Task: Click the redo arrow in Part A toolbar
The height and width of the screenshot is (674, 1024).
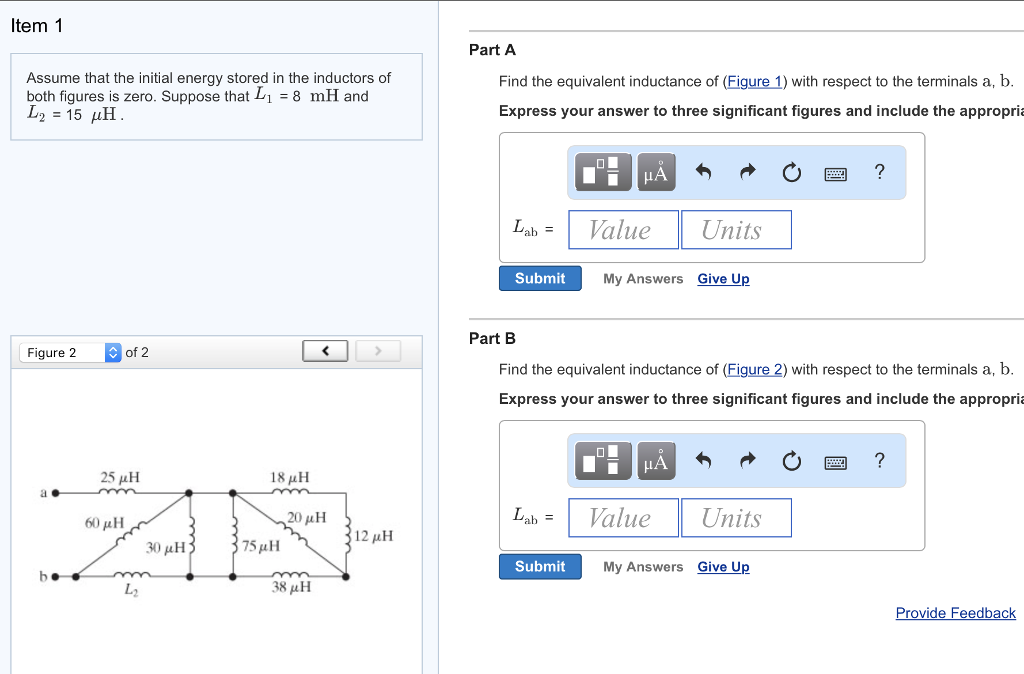Action: (748, 172)
